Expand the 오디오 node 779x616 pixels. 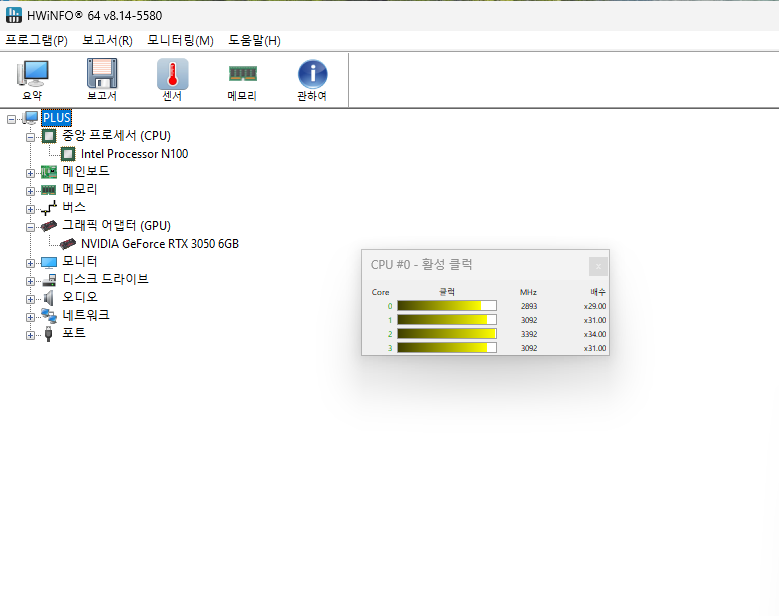(30, 299)
